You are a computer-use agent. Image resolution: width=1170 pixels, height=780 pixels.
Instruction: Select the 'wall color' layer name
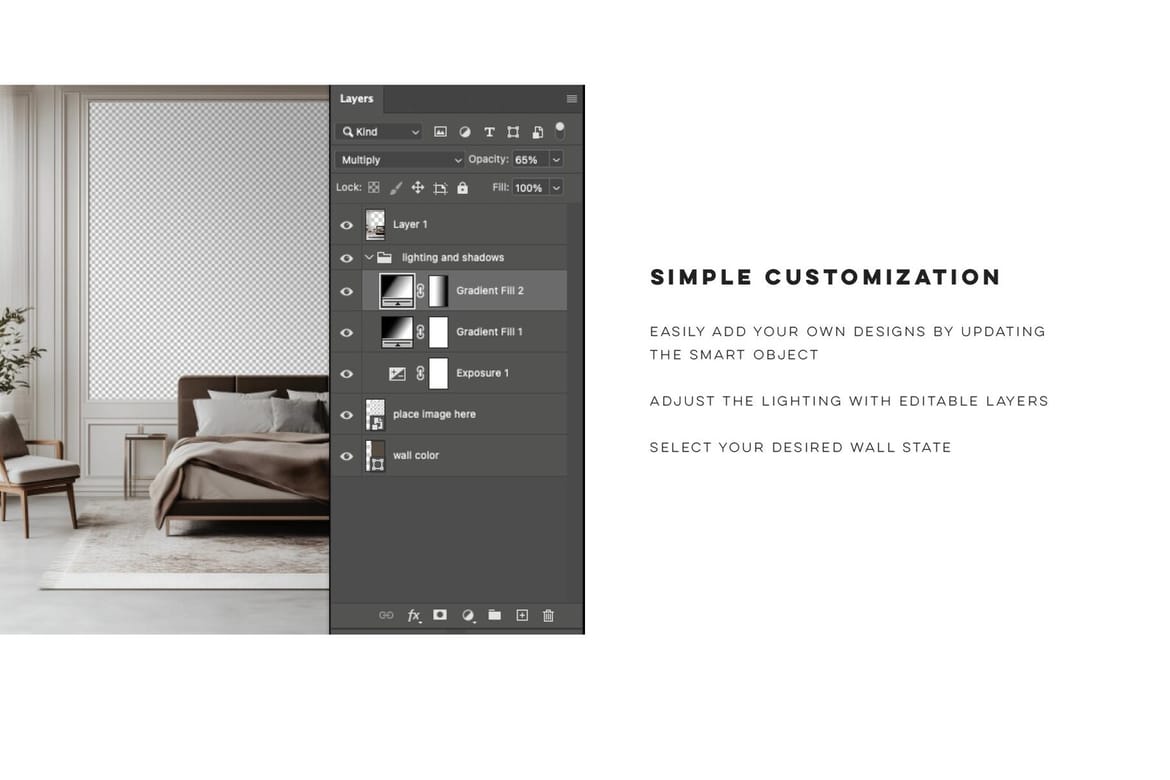pos(416,455)
